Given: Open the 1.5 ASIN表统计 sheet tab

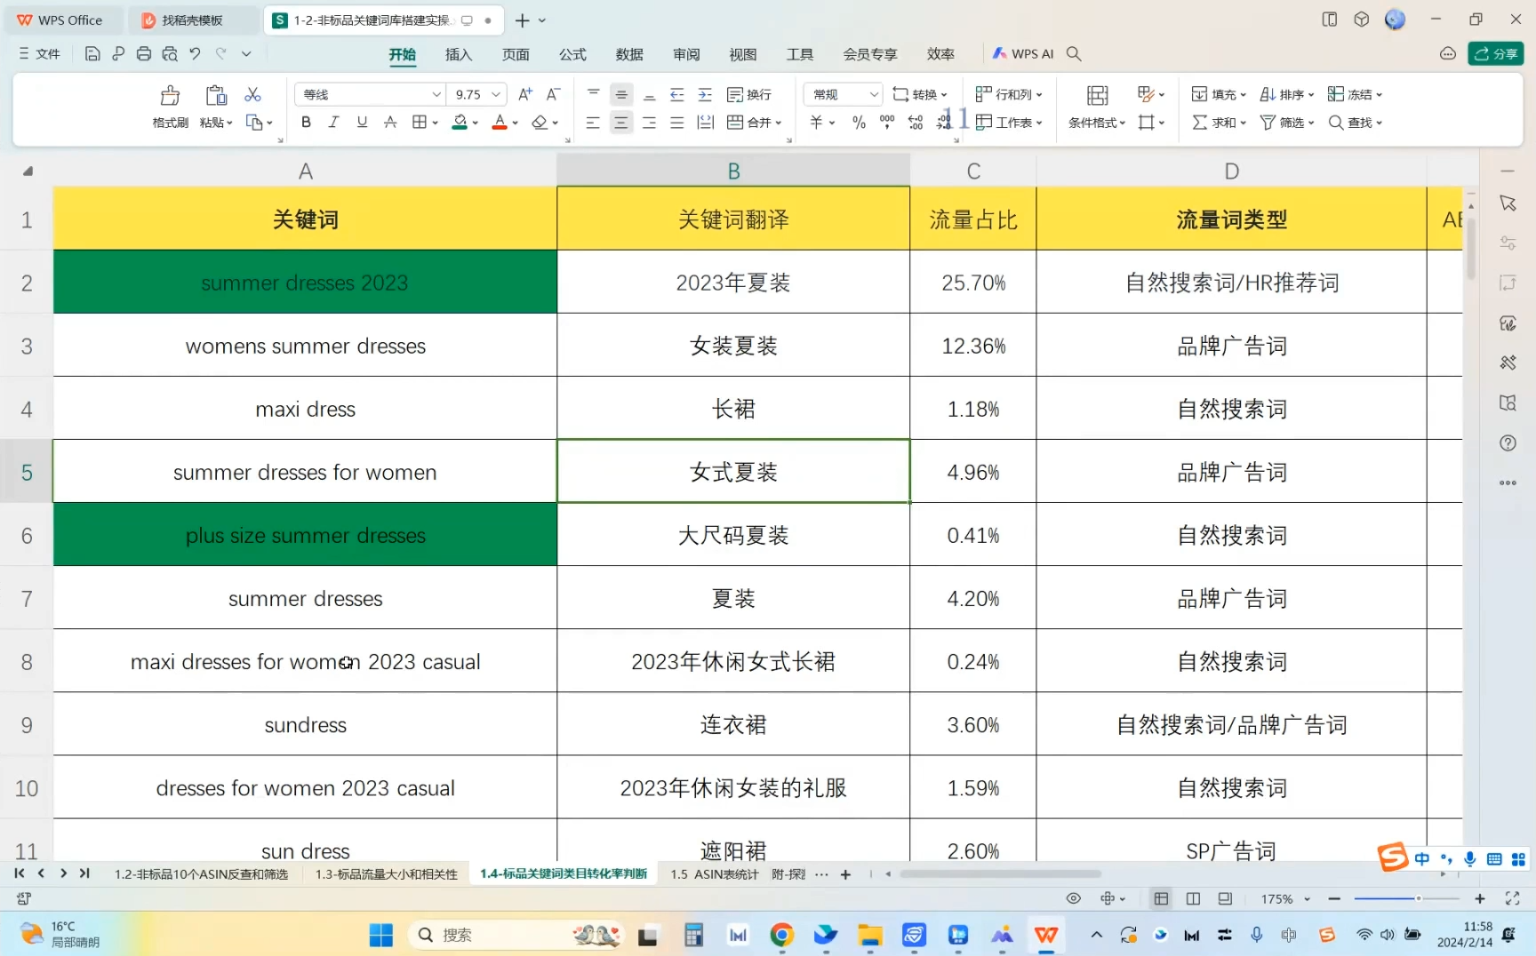Looking at the screenshot, I should 712,873.
